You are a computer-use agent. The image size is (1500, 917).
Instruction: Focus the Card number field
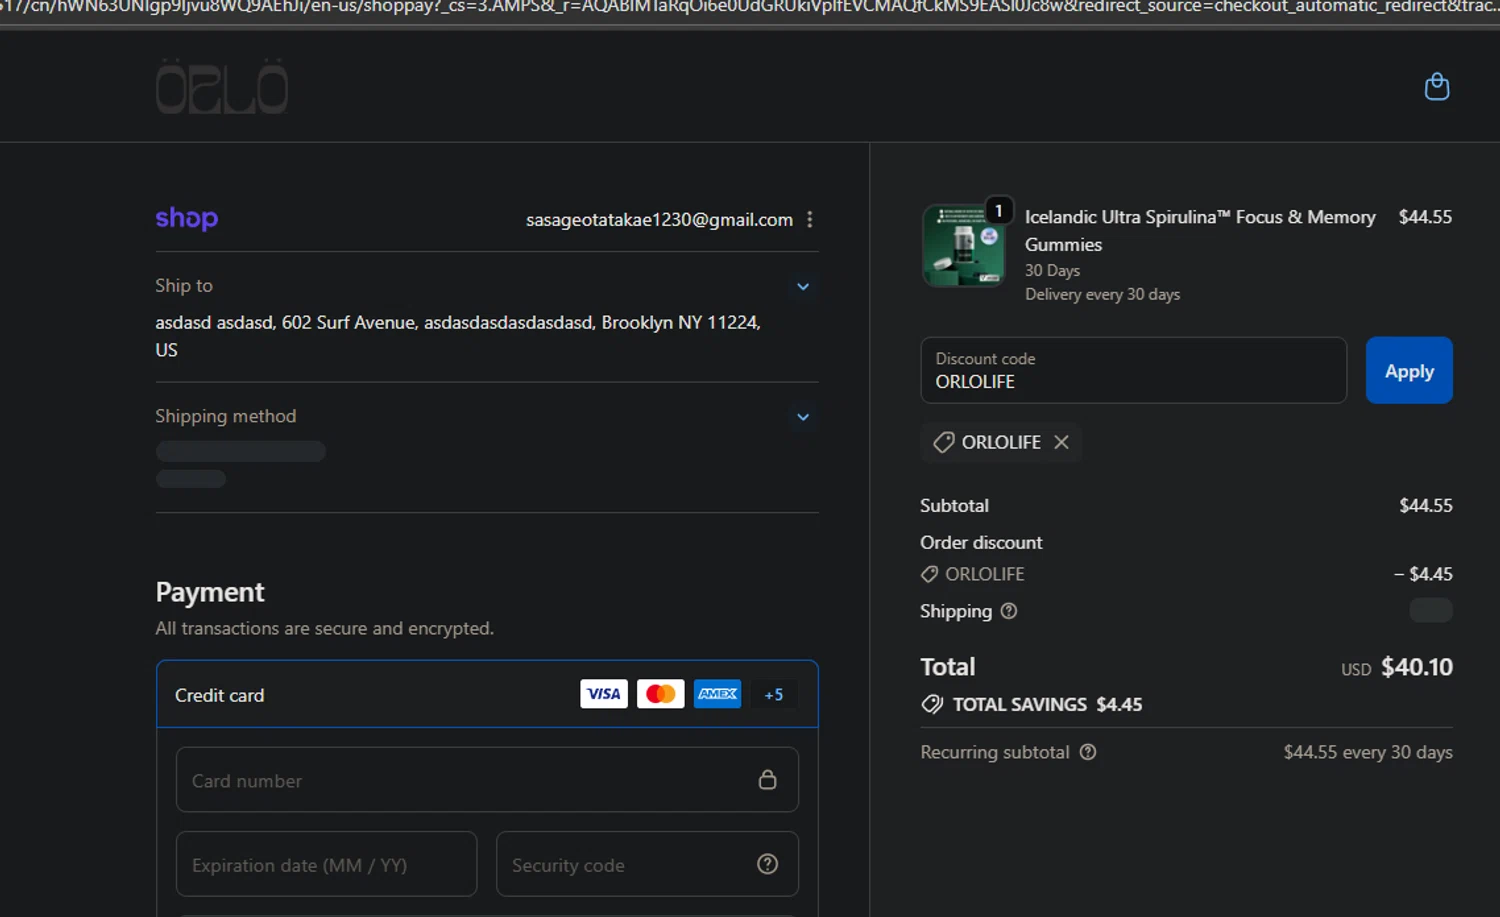pos(487,780)
